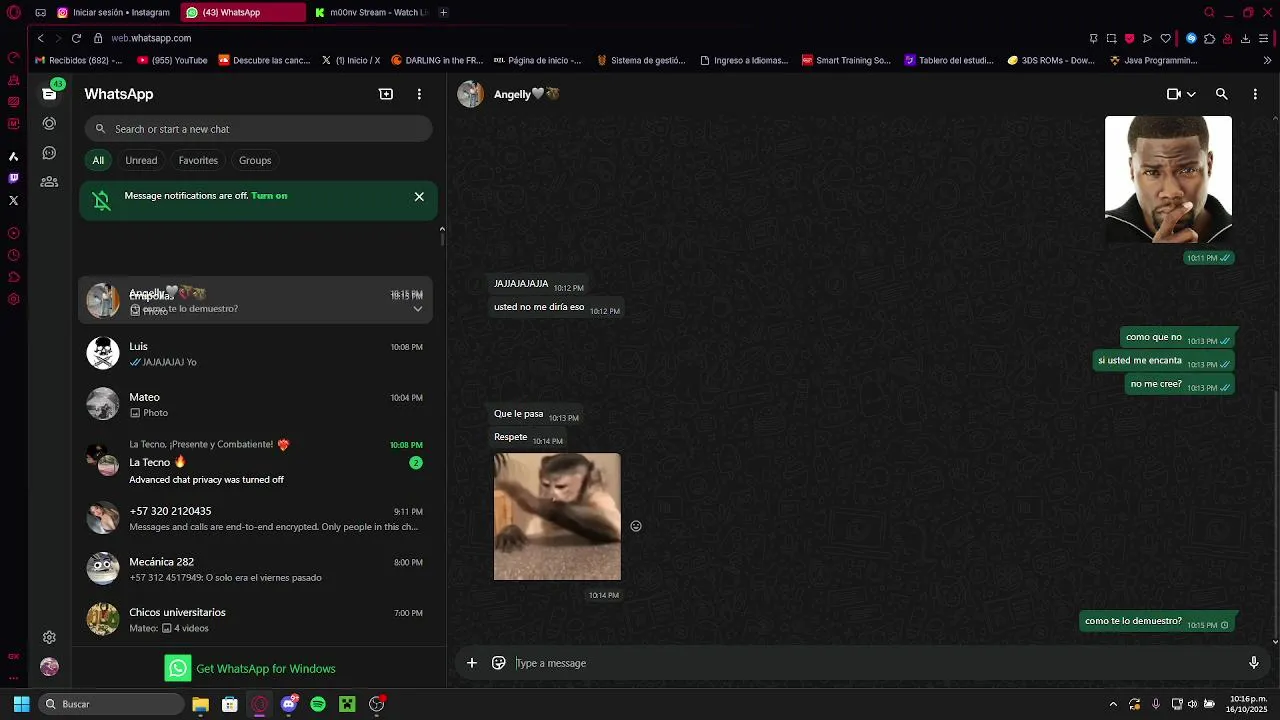Image resolution: width=1280 pixels, height=720 pixels.
Task: Expand options chevron on Angelly chat row
Action: coord(418,309)
